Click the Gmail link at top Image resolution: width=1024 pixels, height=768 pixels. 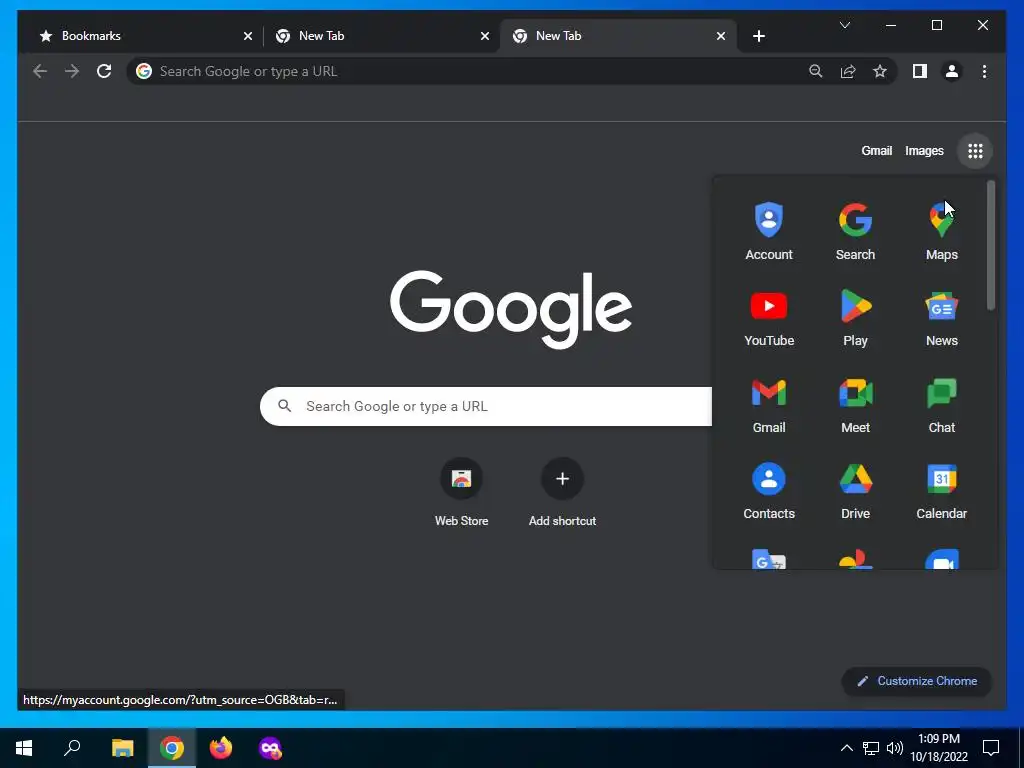876,151
